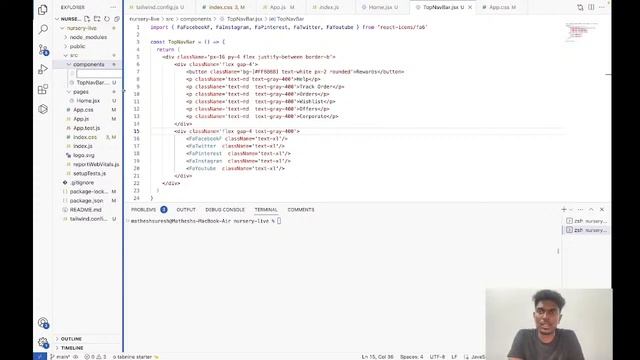
Task: Open the Run and Debug view
Action: pyautogui.click(x=43, y=69)
